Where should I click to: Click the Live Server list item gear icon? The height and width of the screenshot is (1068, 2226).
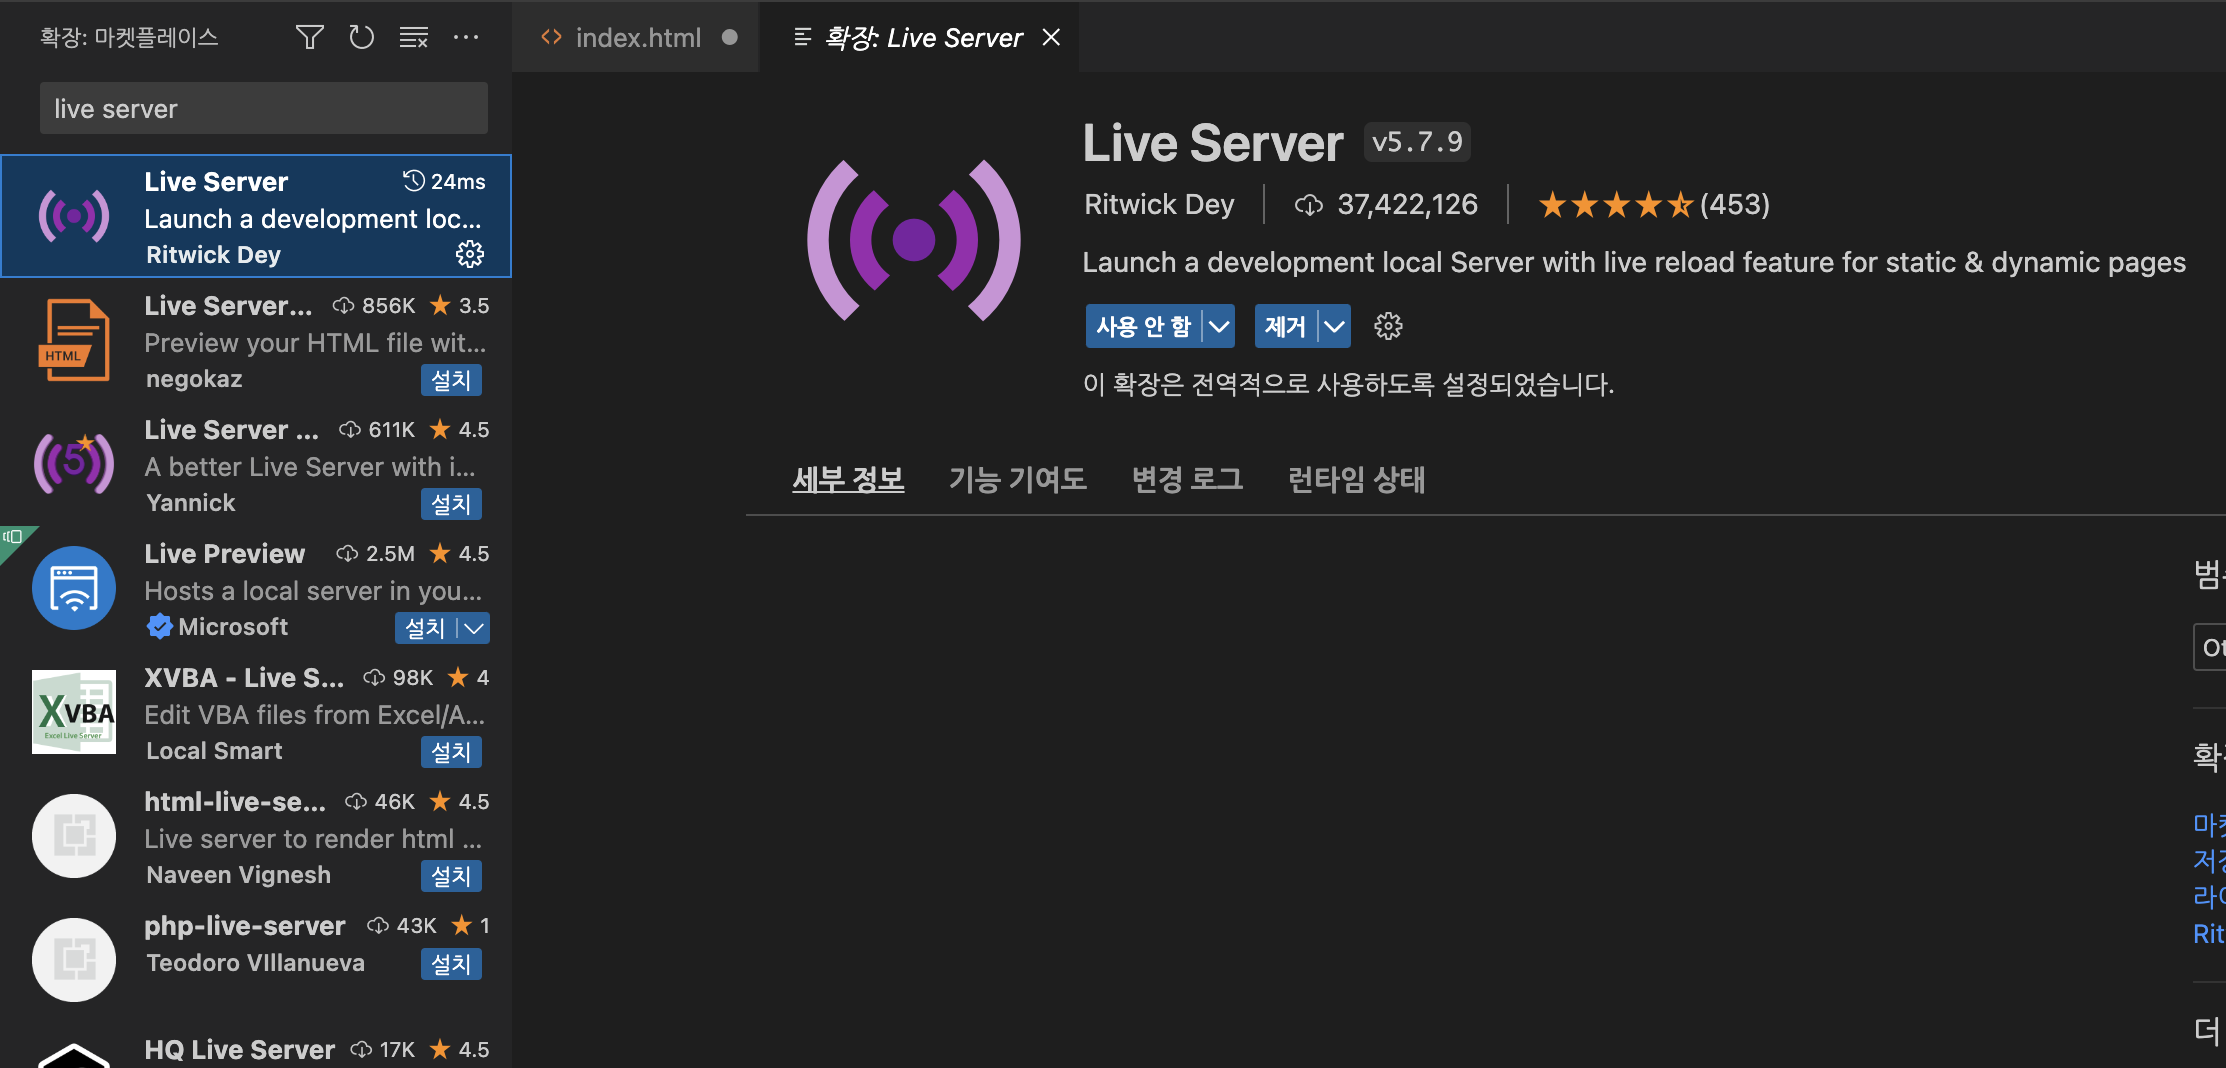click(x=469, y=254)
